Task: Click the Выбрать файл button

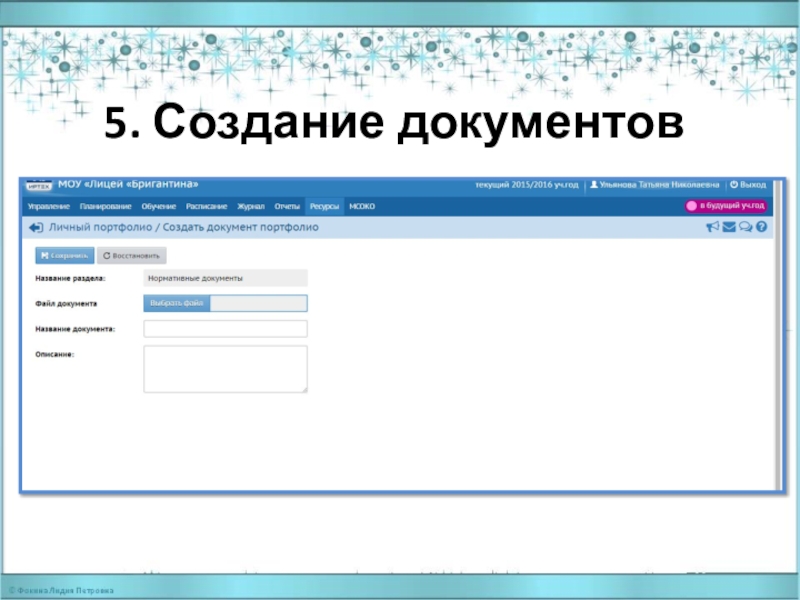Action: click(177, 303)
